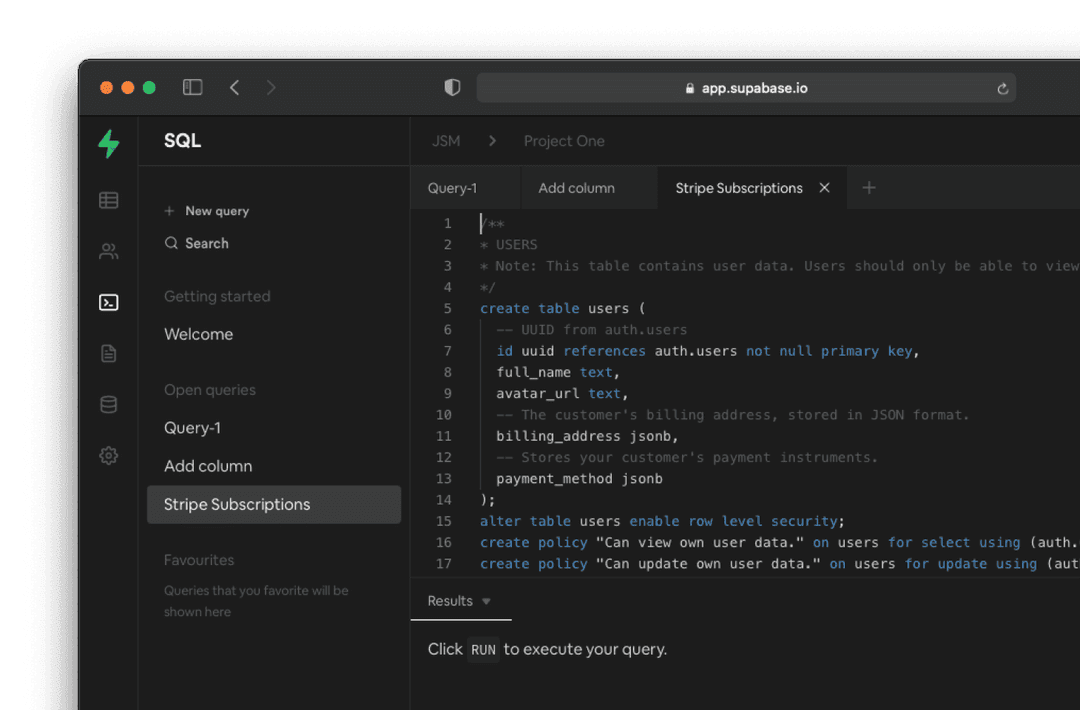The image size is (1080, 710).
Task: Expand the JSM breadcrumb chevron
Action: tap(492, 141)
